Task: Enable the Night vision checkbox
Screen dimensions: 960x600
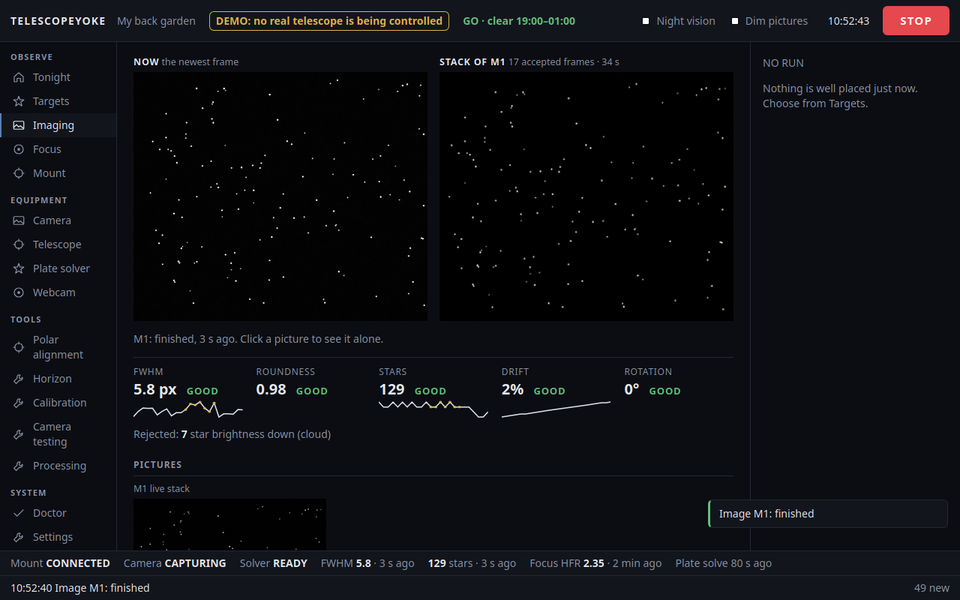Action: click(645, 21)
